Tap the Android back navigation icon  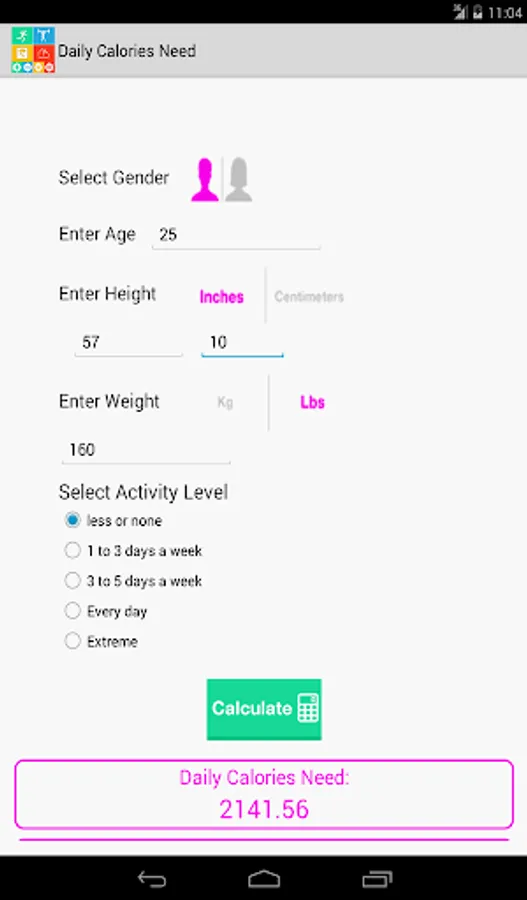point(152,879)
